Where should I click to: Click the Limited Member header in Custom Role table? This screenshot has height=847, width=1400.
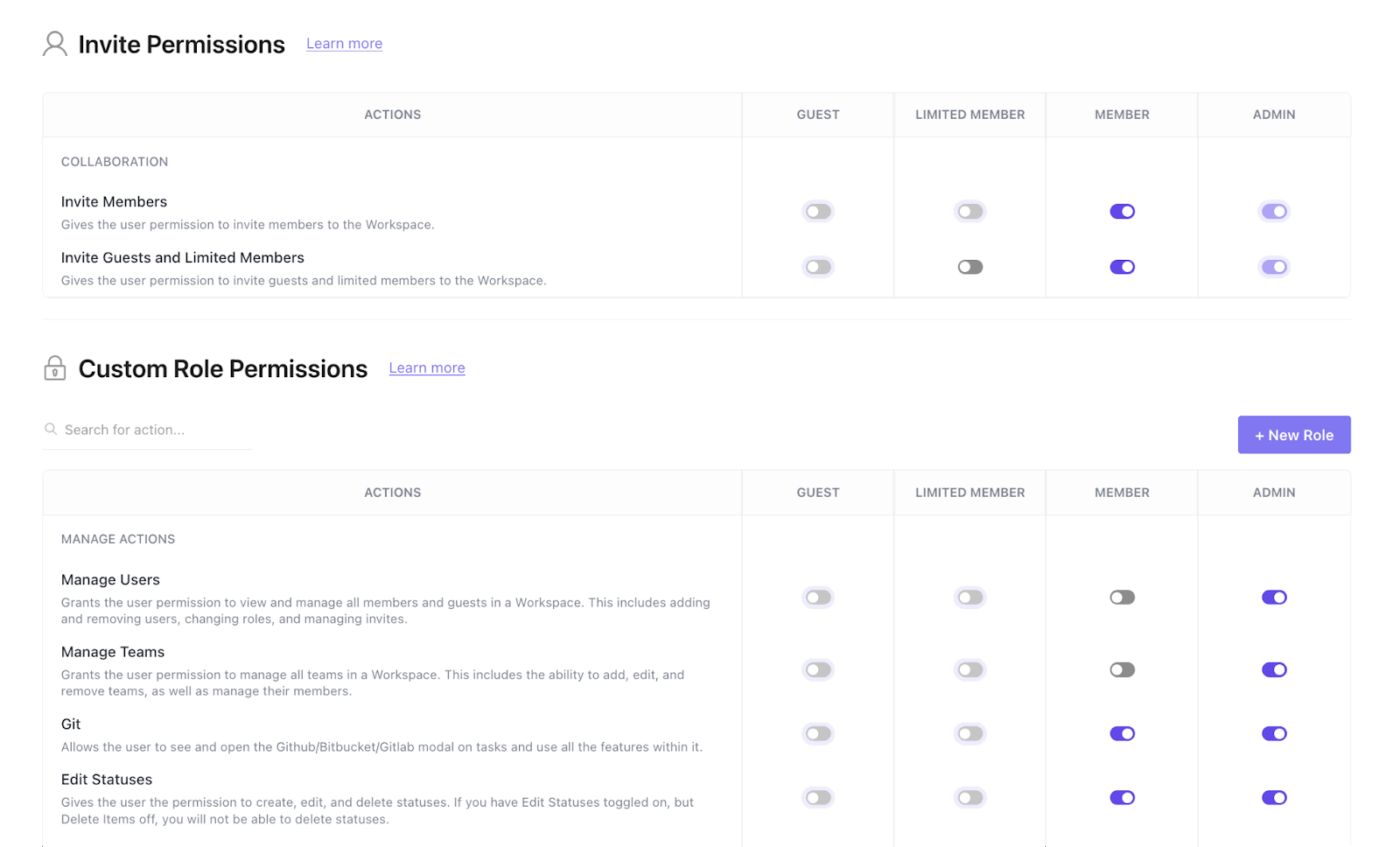click(970, 492)
